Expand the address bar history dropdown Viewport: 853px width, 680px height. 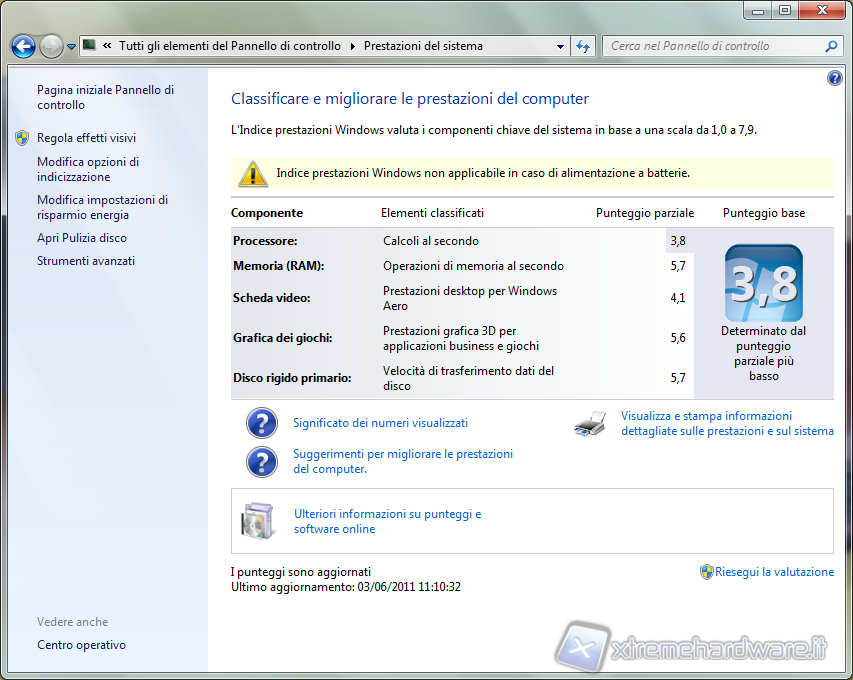click(561, 46)
